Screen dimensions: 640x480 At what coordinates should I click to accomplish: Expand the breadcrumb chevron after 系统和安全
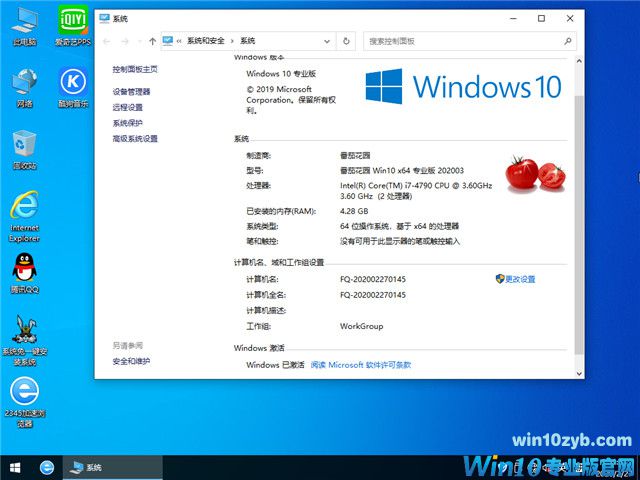pyautogui.click(x=232, y=41)
